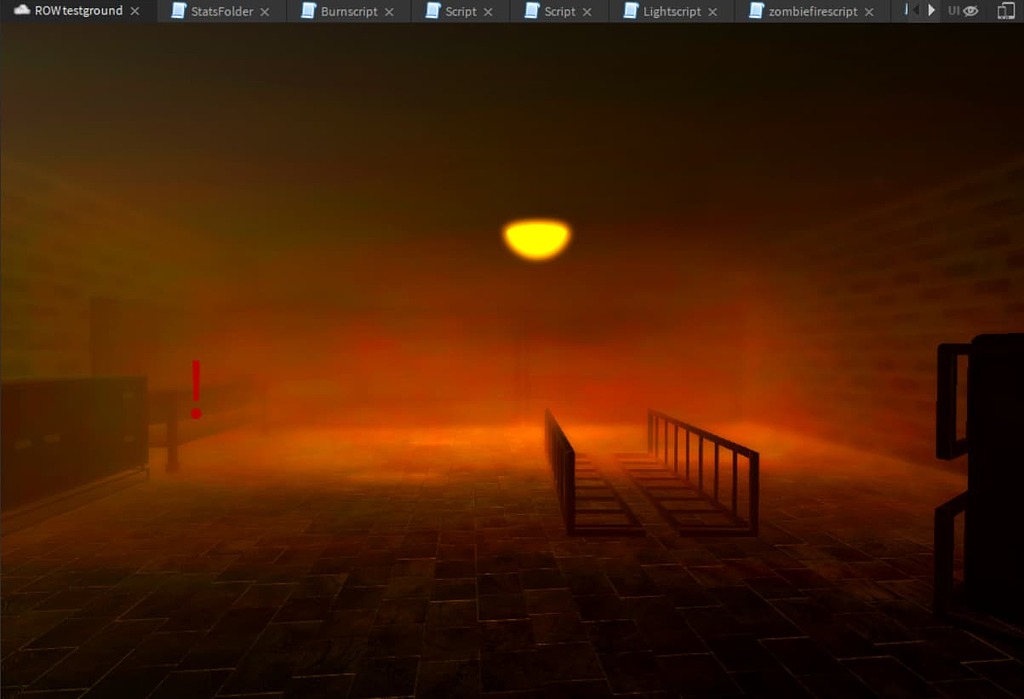Click the right tab scroll arrow
Viewport: 1024px width, 699px height.
[929, 10]
